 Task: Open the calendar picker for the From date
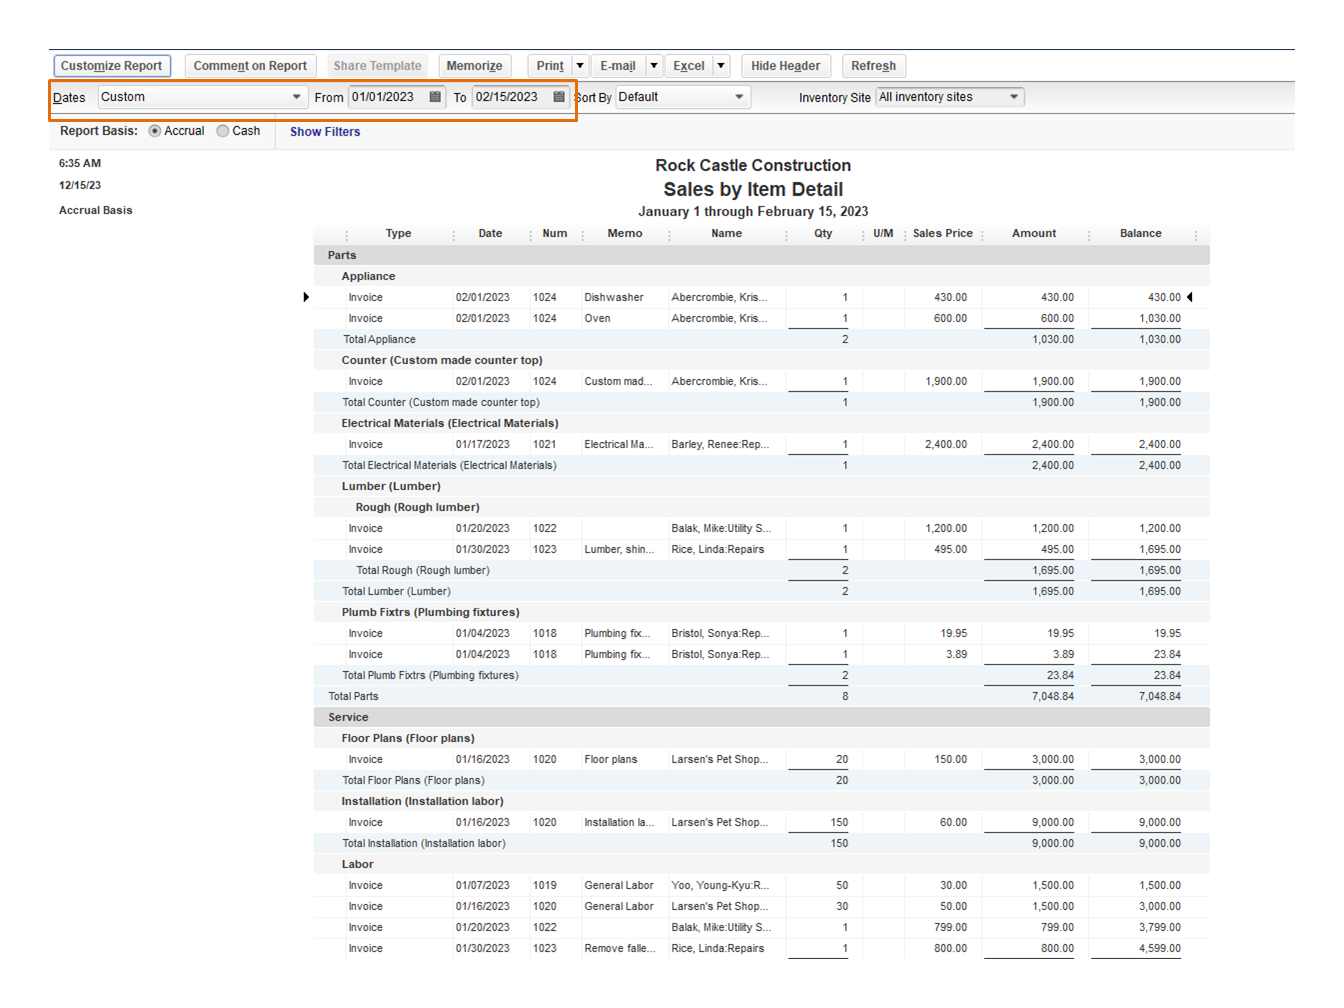click(434, 97)
